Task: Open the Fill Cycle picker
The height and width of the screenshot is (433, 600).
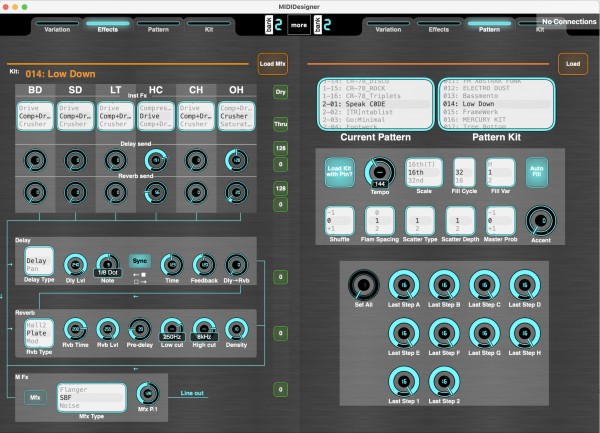Action: 464,173
